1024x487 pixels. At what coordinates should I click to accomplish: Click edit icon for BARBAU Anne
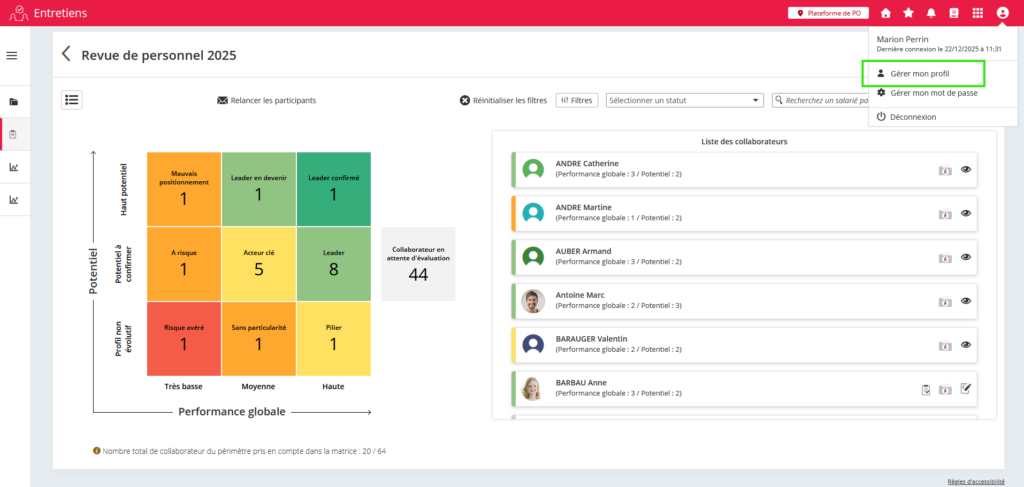(x=966, y=389)
